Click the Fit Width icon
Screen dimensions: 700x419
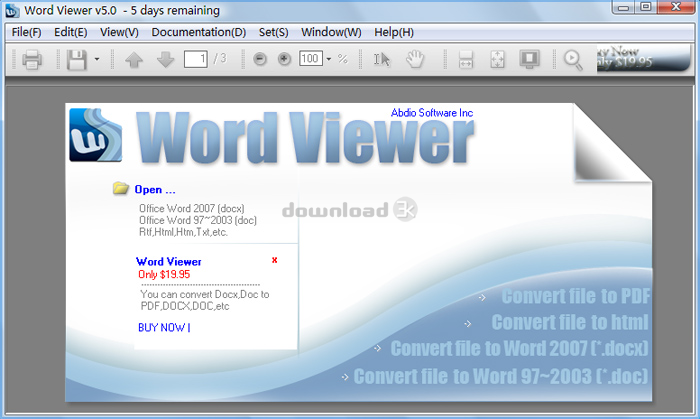click(x=466, y=59)
